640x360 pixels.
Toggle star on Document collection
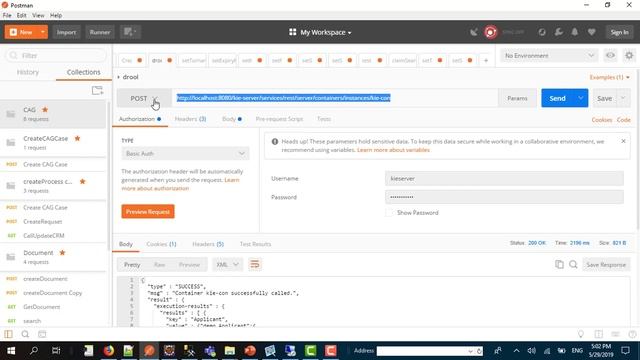tap(62, 253)
